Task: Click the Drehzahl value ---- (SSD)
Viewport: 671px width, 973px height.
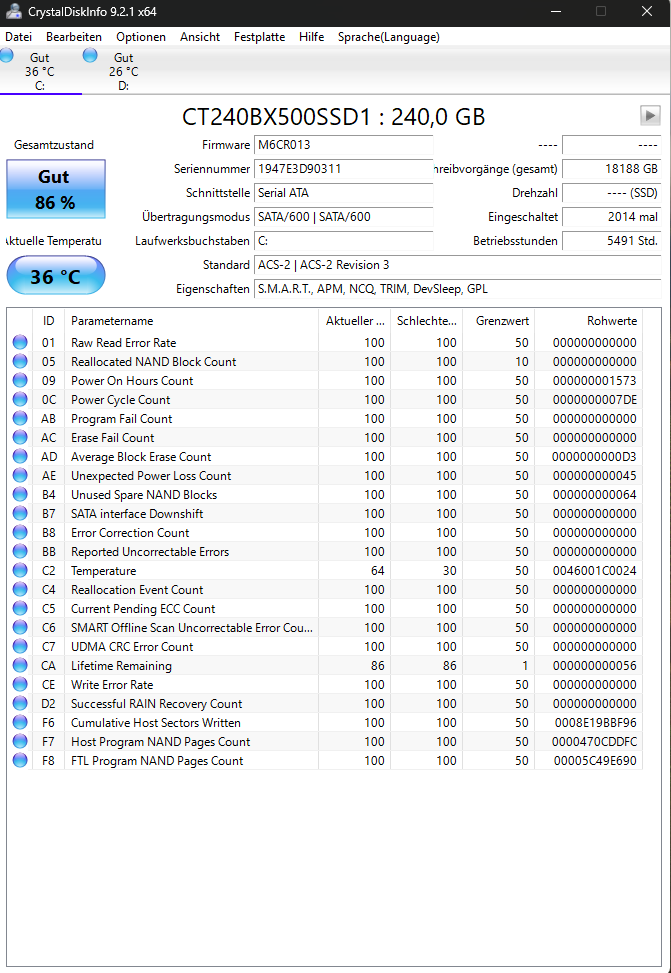Action: click(x=611, y=193)
